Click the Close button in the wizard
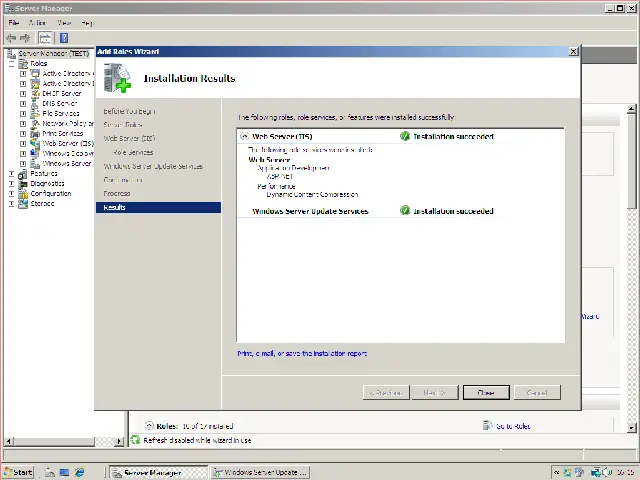 (x=486, y=392)
